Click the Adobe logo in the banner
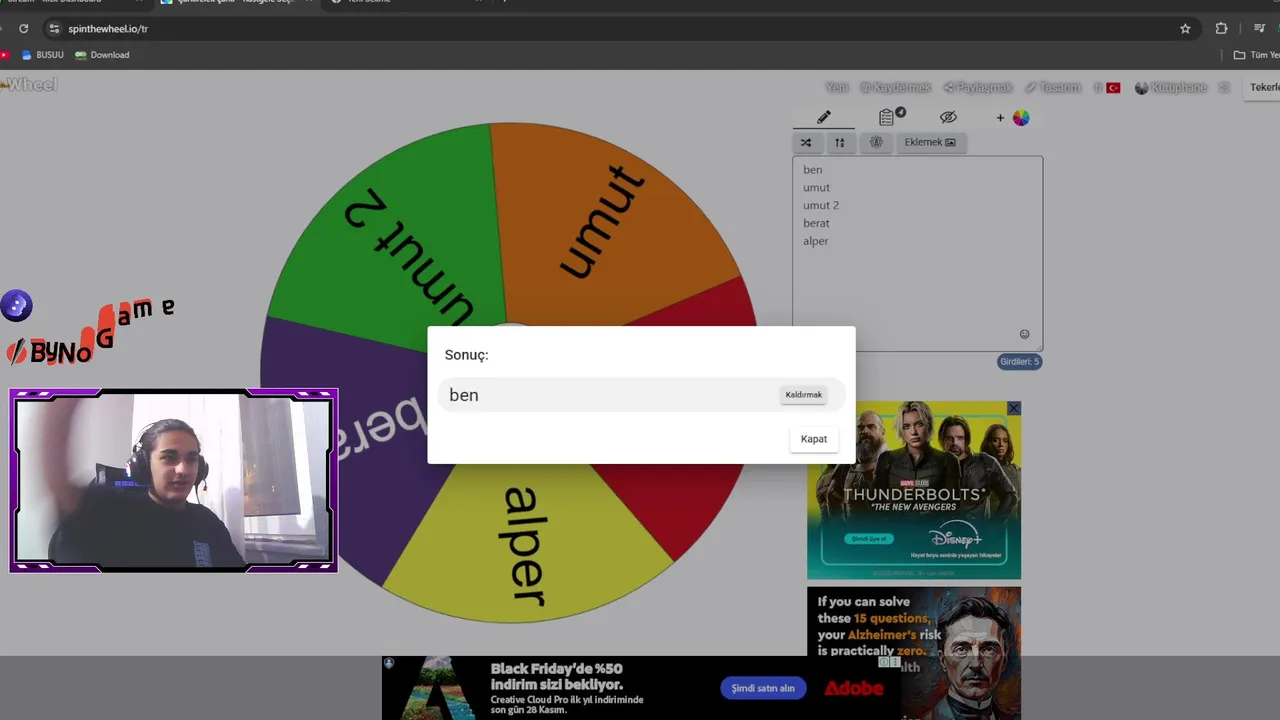 (x=853, y=688)
